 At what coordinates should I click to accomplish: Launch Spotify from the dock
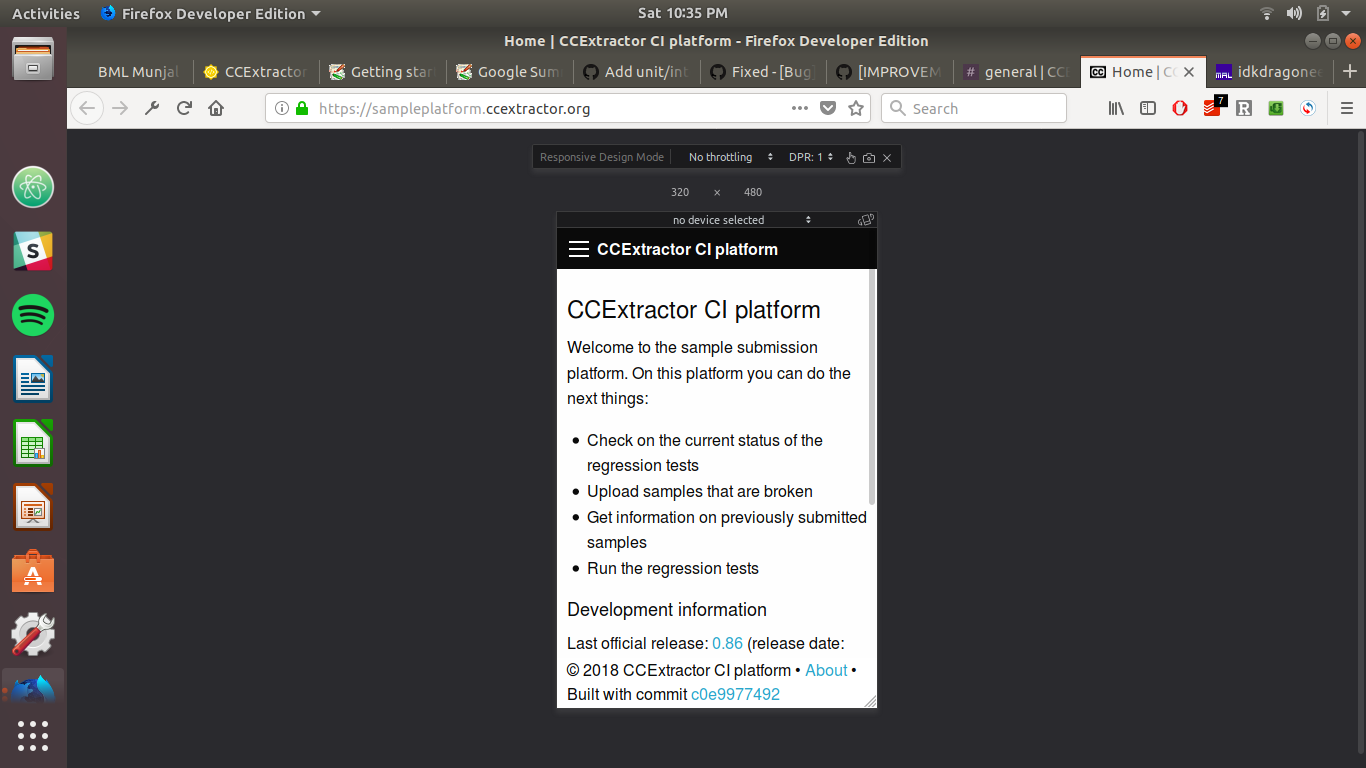pyautogui.click(x=33, y=315)
